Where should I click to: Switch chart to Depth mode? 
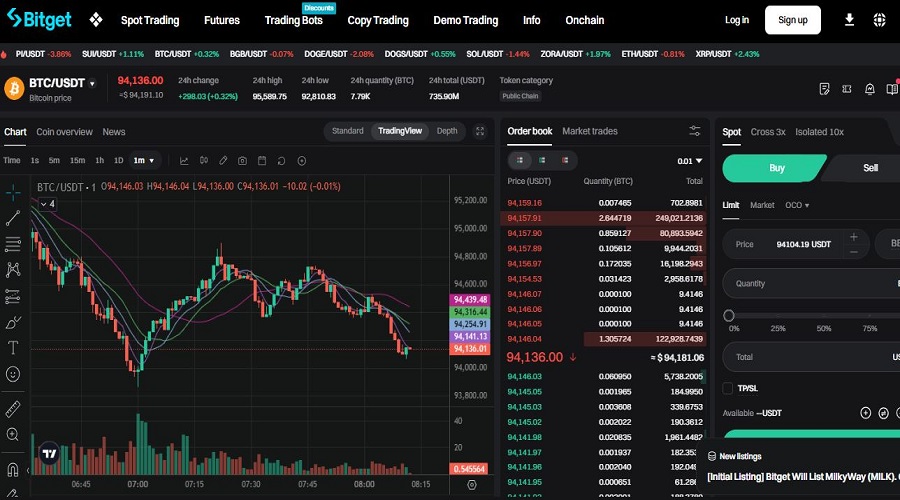pyautogui.click(x=447, y=131)
